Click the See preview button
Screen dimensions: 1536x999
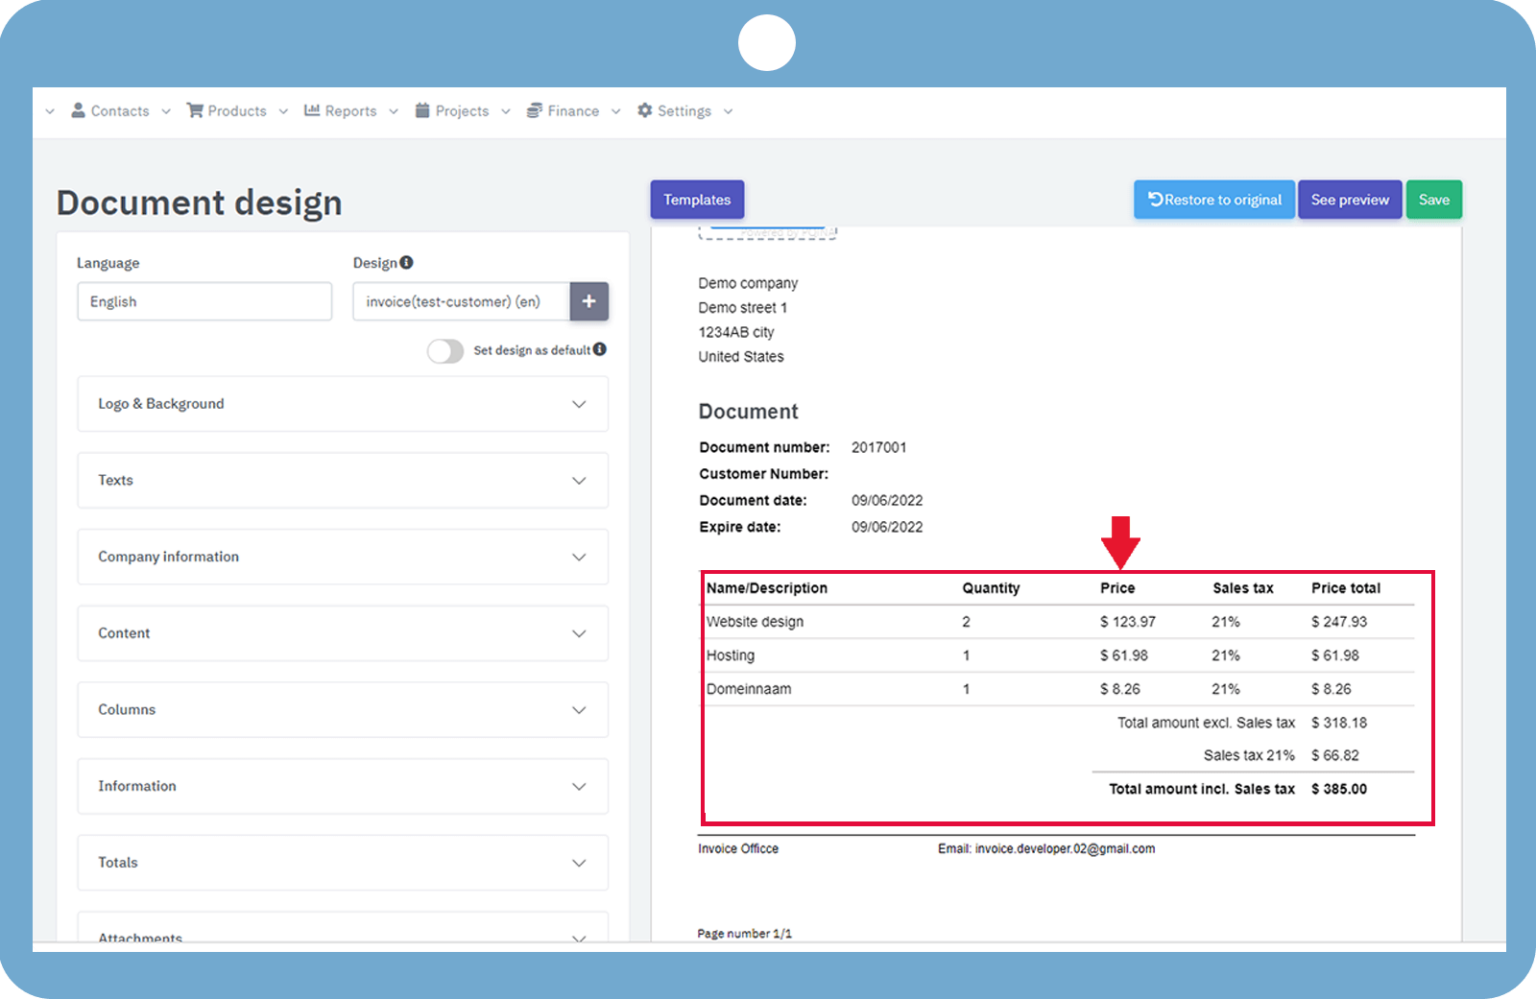tap(1349, 199)
